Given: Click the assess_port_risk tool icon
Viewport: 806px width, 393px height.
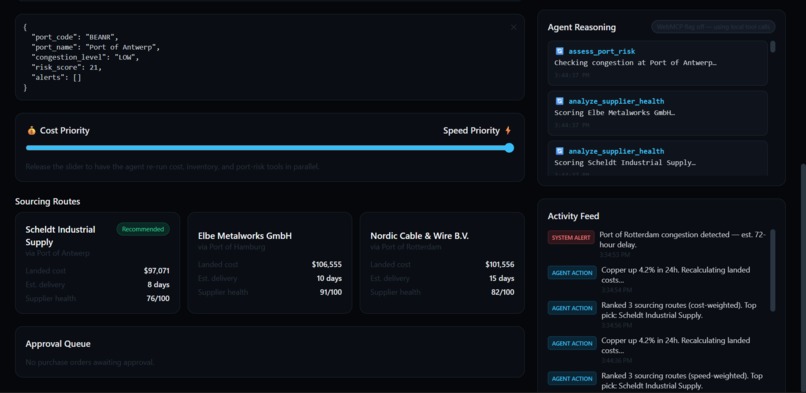Looking at the screenshot, I should (559, 51).
